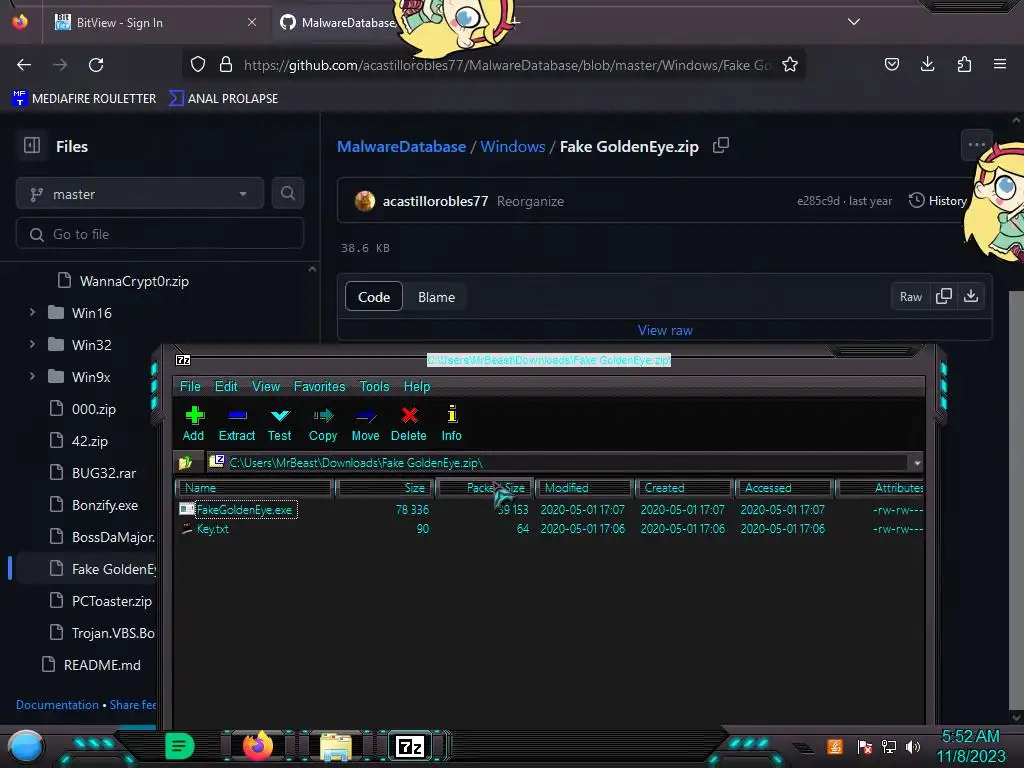Adjust volume via the speaker tray icon

913,746
